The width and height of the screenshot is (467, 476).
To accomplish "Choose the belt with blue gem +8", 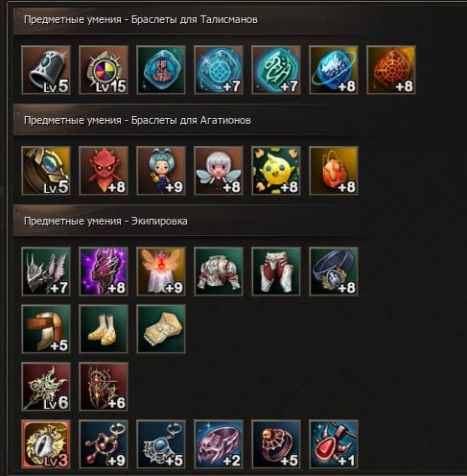I will pyautogui.click(x=334, y=271).
